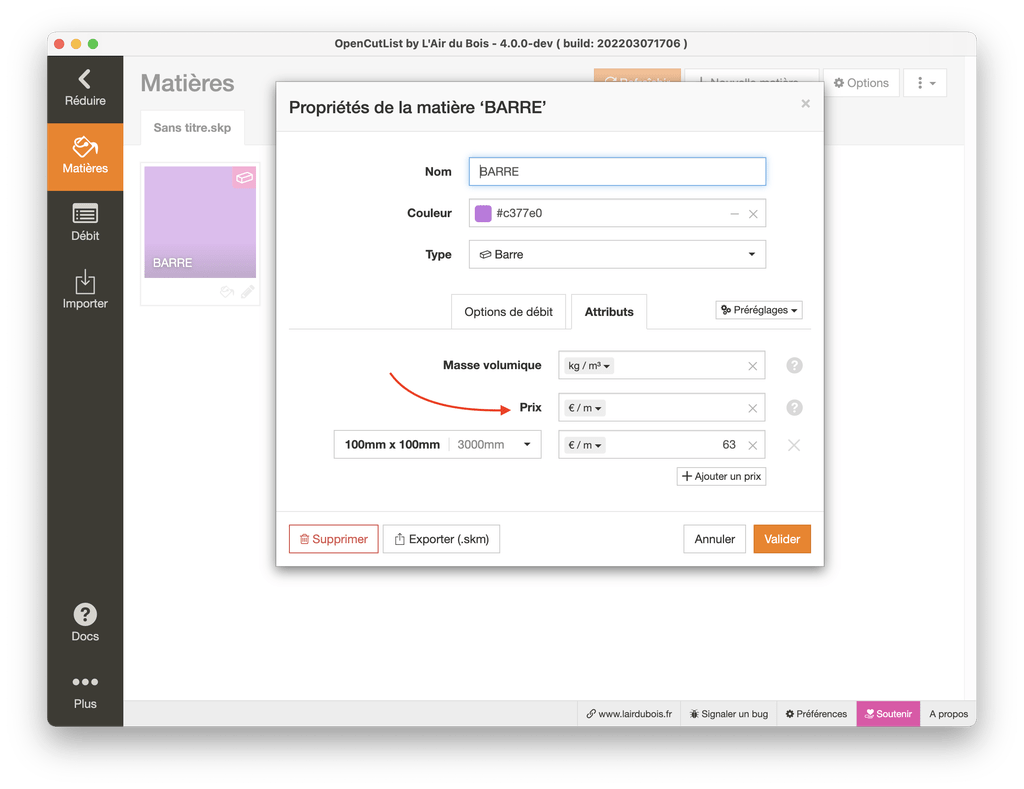This screenshot has height=789, width=1024.
Task: Open the Débit sidebar section
Action: pyautogui.click(x=85, y=223)
